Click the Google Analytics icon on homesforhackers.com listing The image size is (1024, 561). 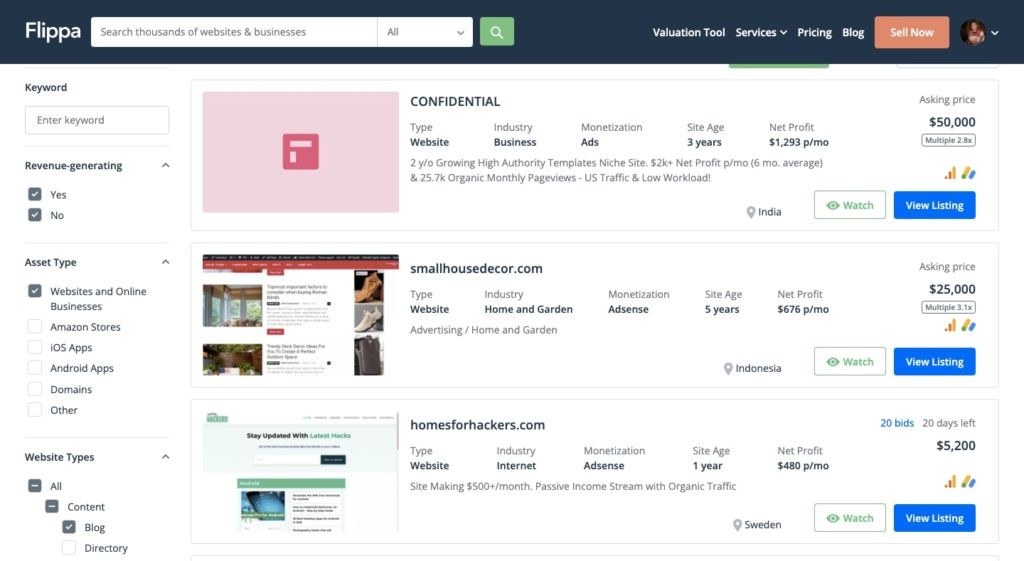click(950, 482)
